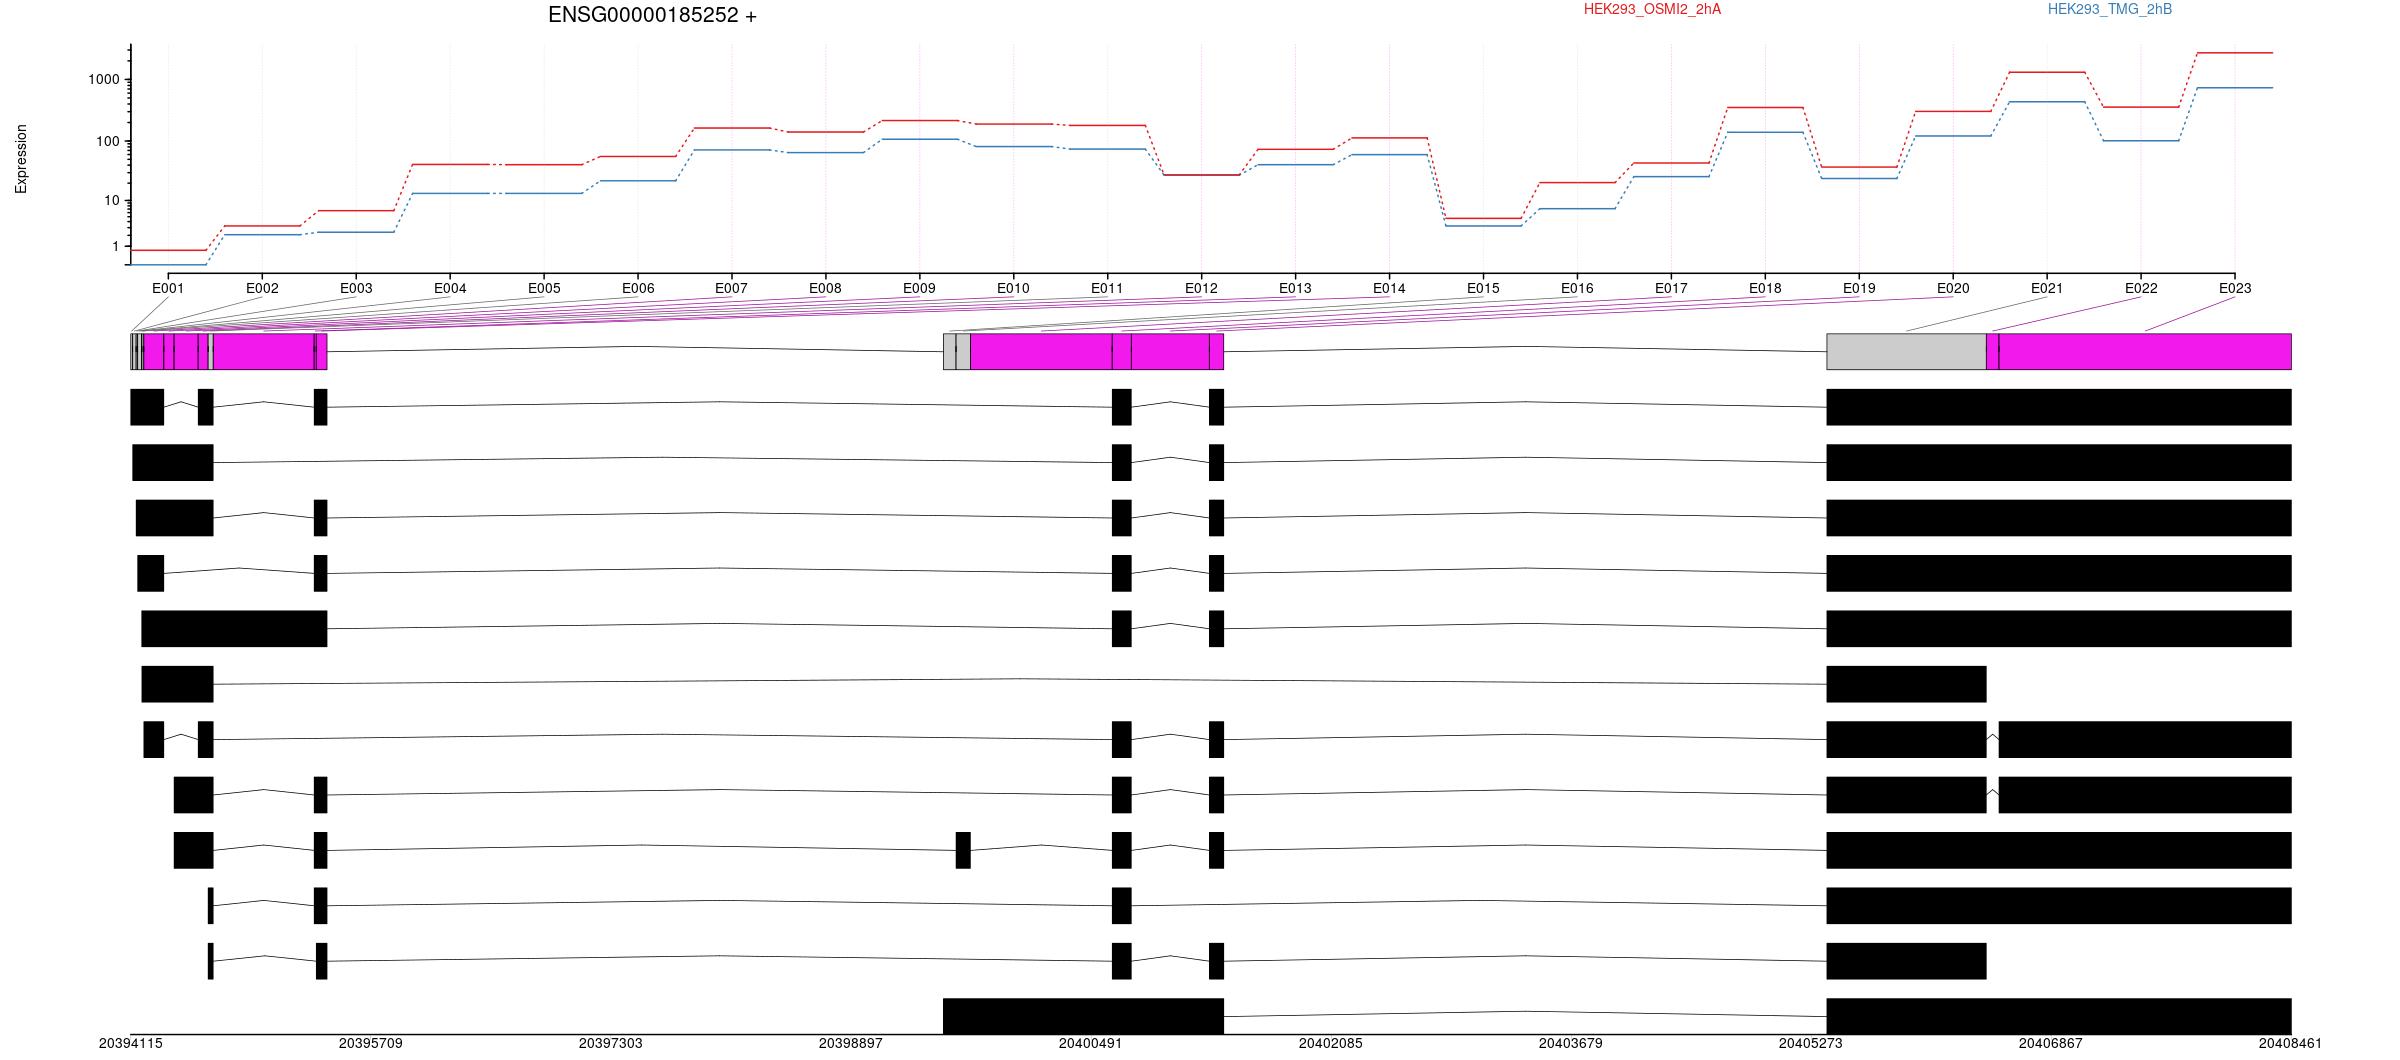Click exon label E009

point(919,288)
